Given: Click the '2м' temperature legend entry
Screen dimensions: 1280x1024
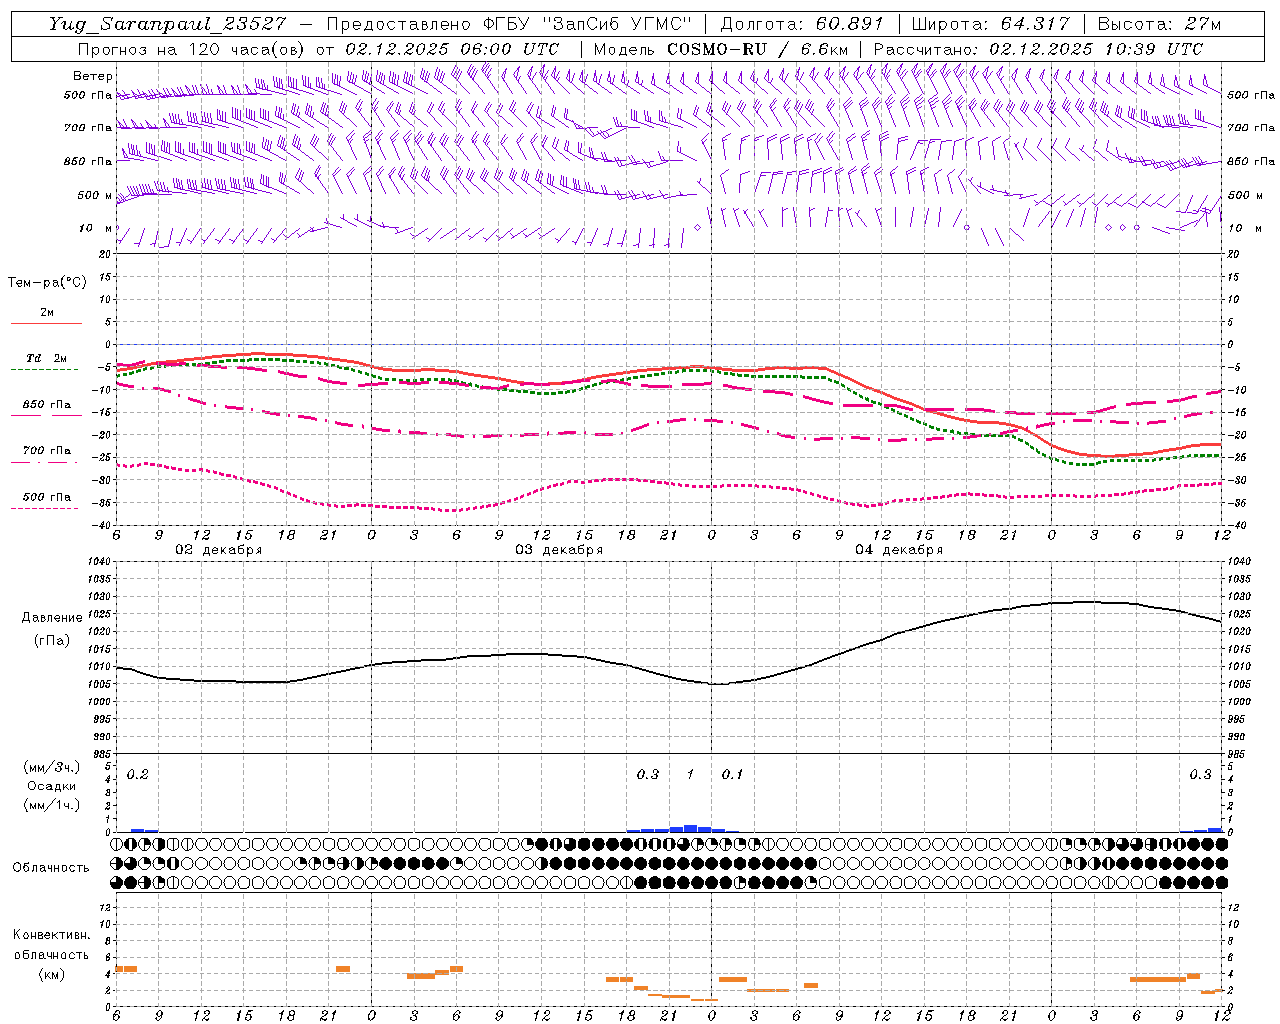Looking at the screenshot, I should click(x=47, y=313).
